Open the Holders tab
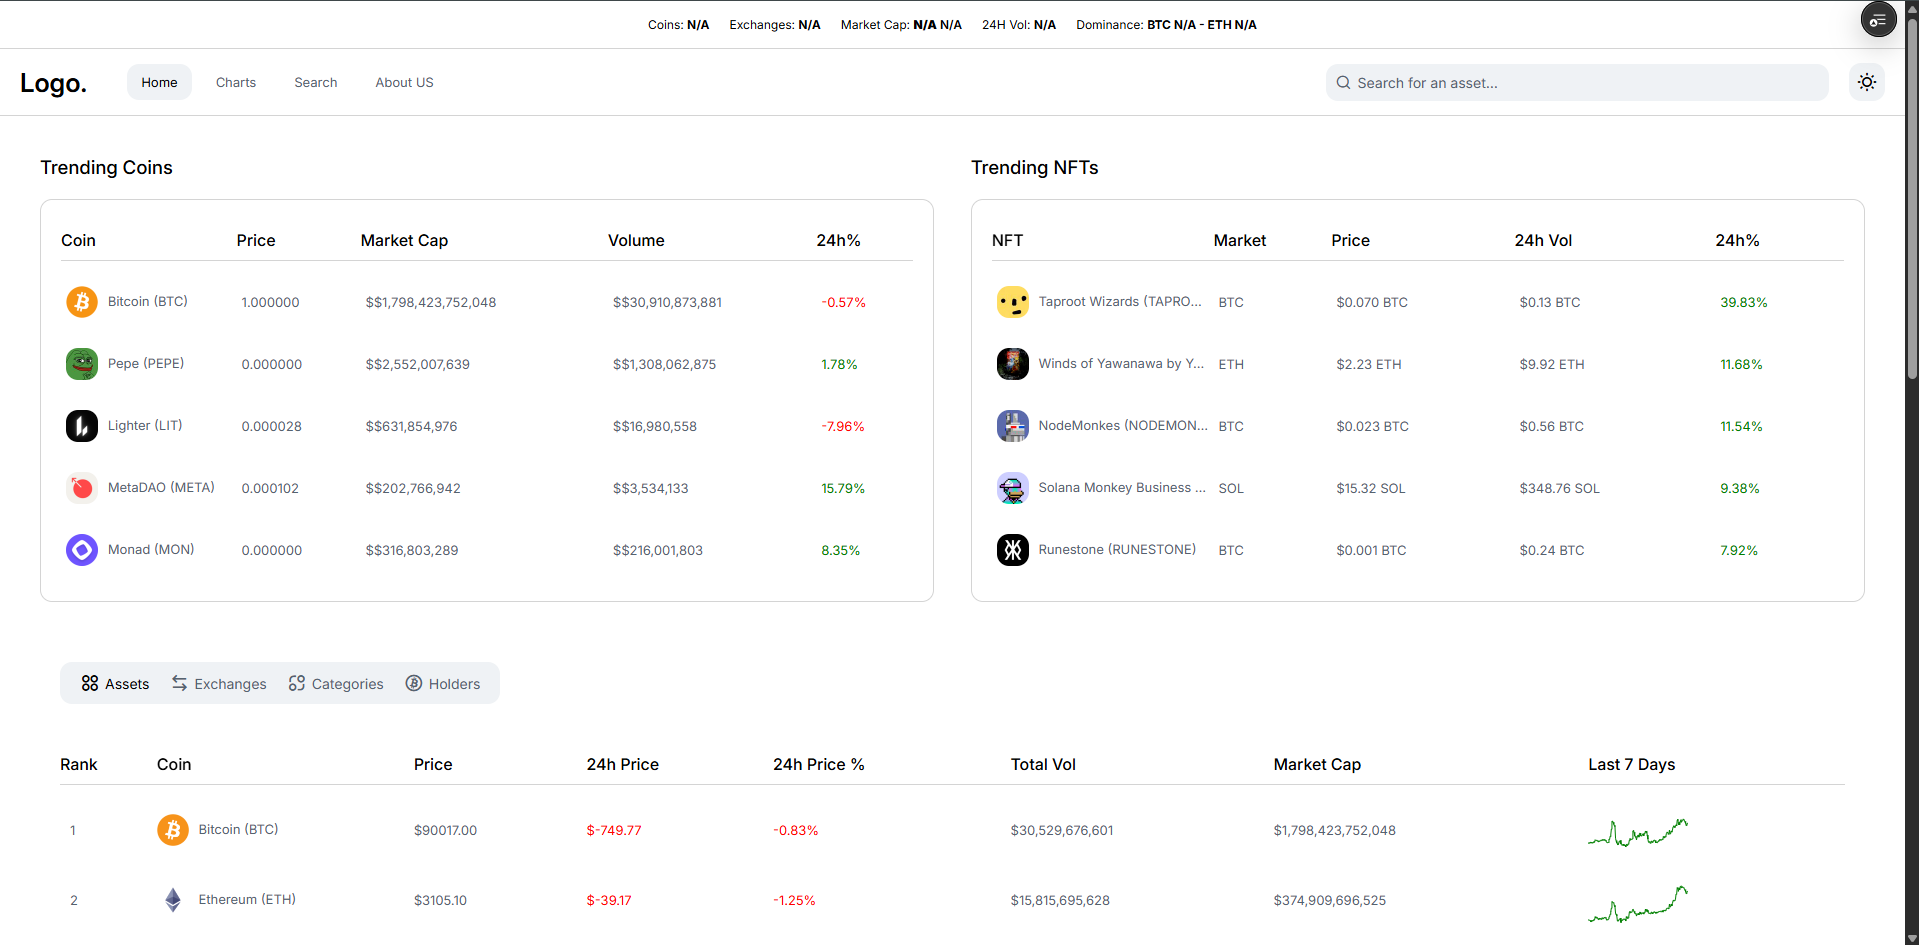This screenshot has height=945, width=1919. [443, 684]
